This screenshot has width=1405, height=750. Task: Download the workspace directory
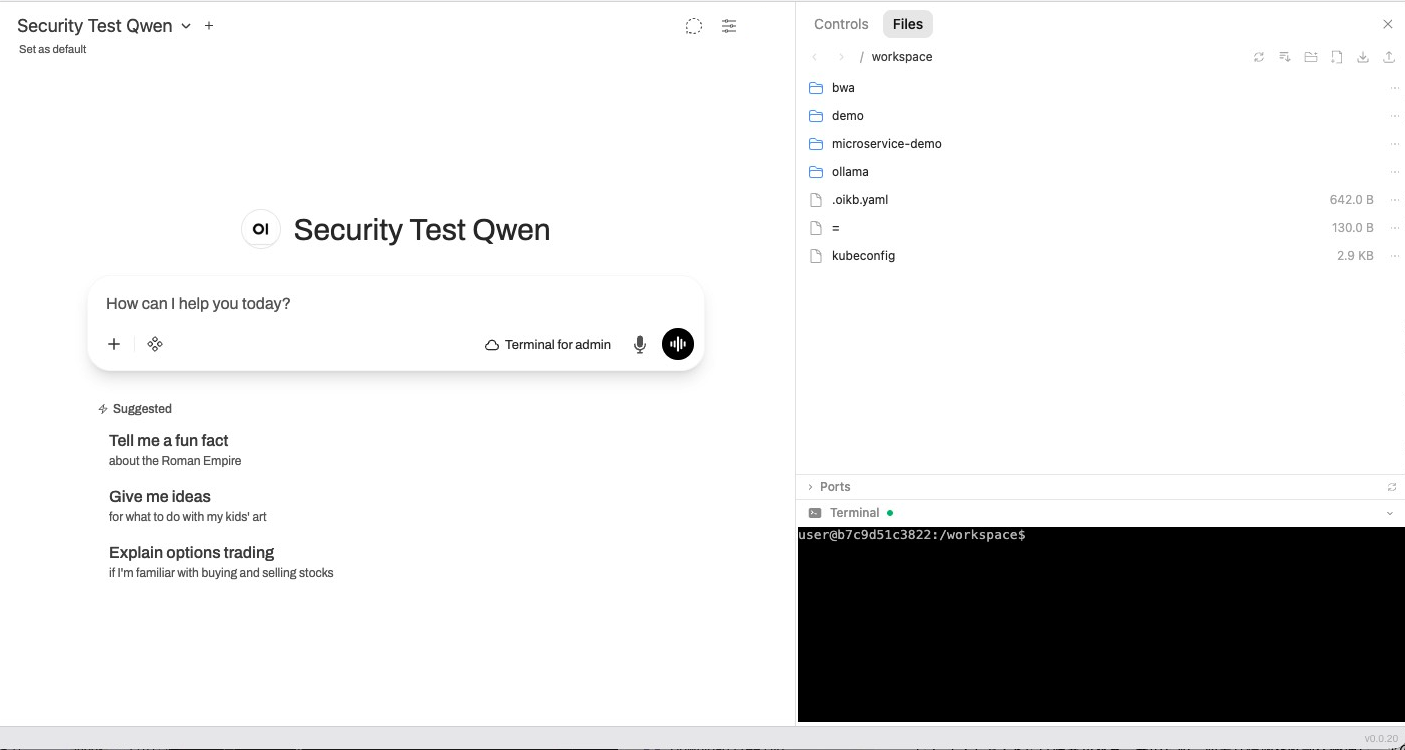click(x=1363, y=57)
